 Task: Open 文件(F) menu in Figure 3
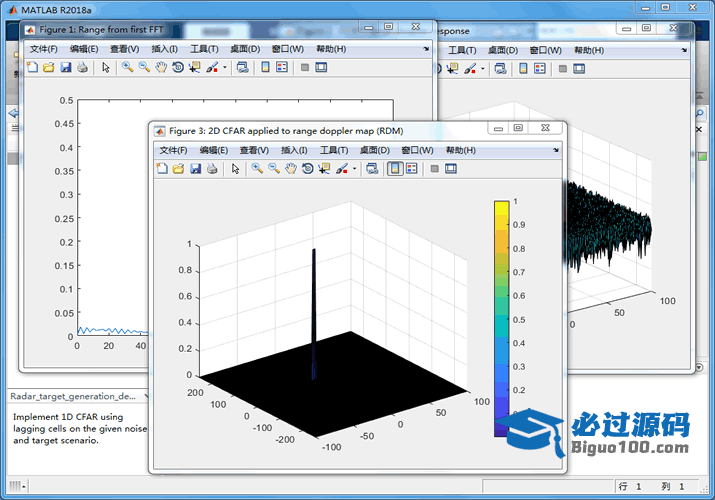(x=173, y=150)
